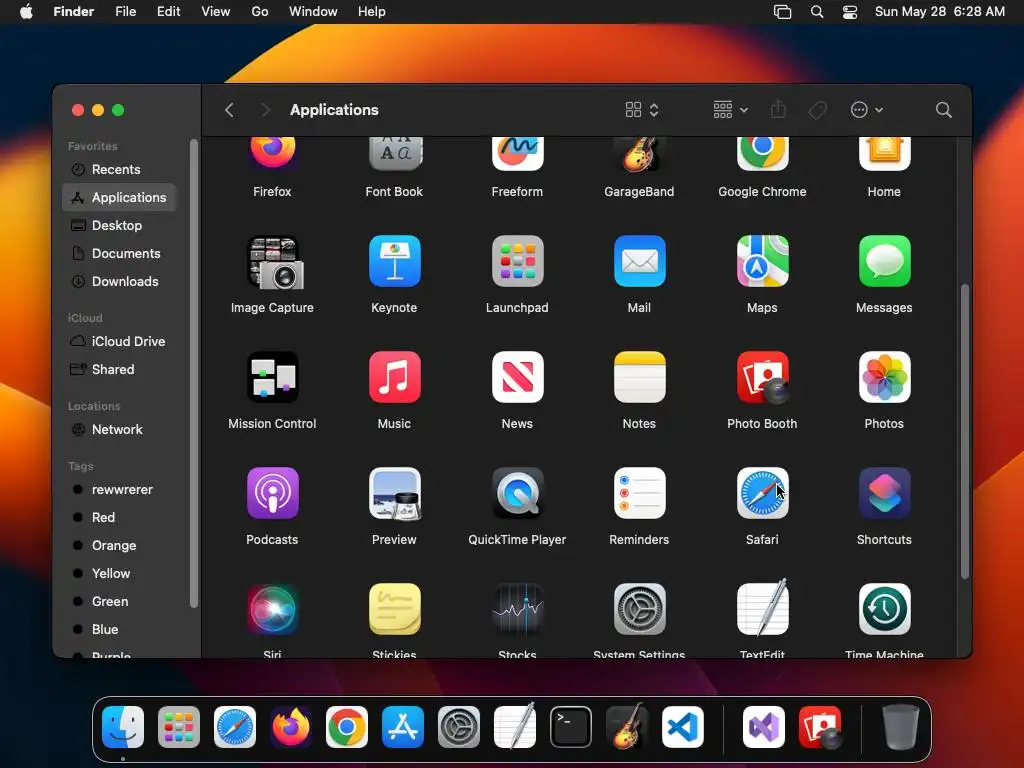
Task: Select the Podcasts app icon
Action: click(272, 493)
